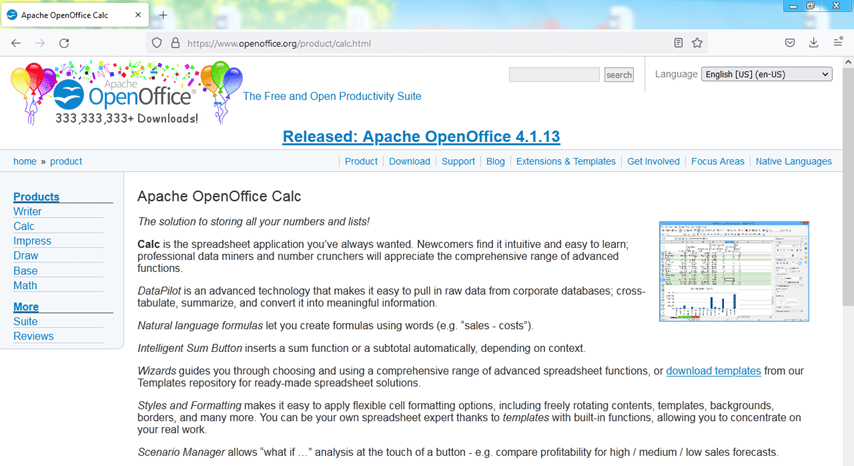Click the browser back arrow
Viewport: 854px width, 466px height.
16,43
